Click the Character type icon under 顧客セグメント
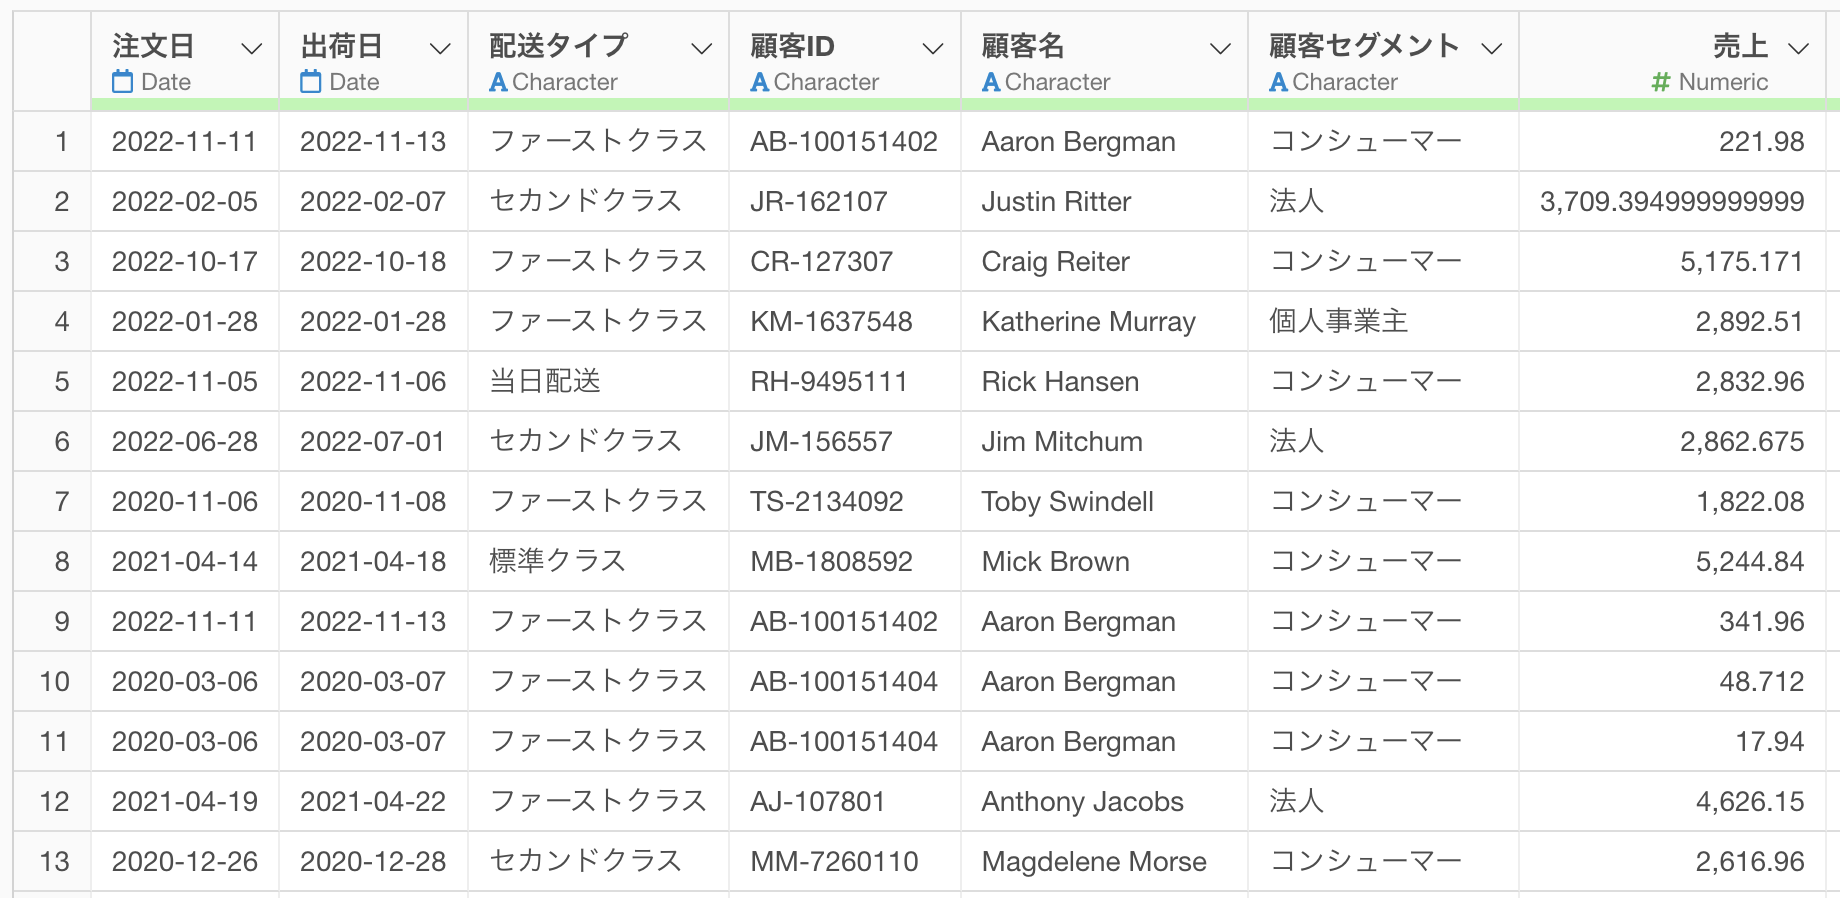The height and width of the screenshot is (898, 1840). pos(1278,82)
